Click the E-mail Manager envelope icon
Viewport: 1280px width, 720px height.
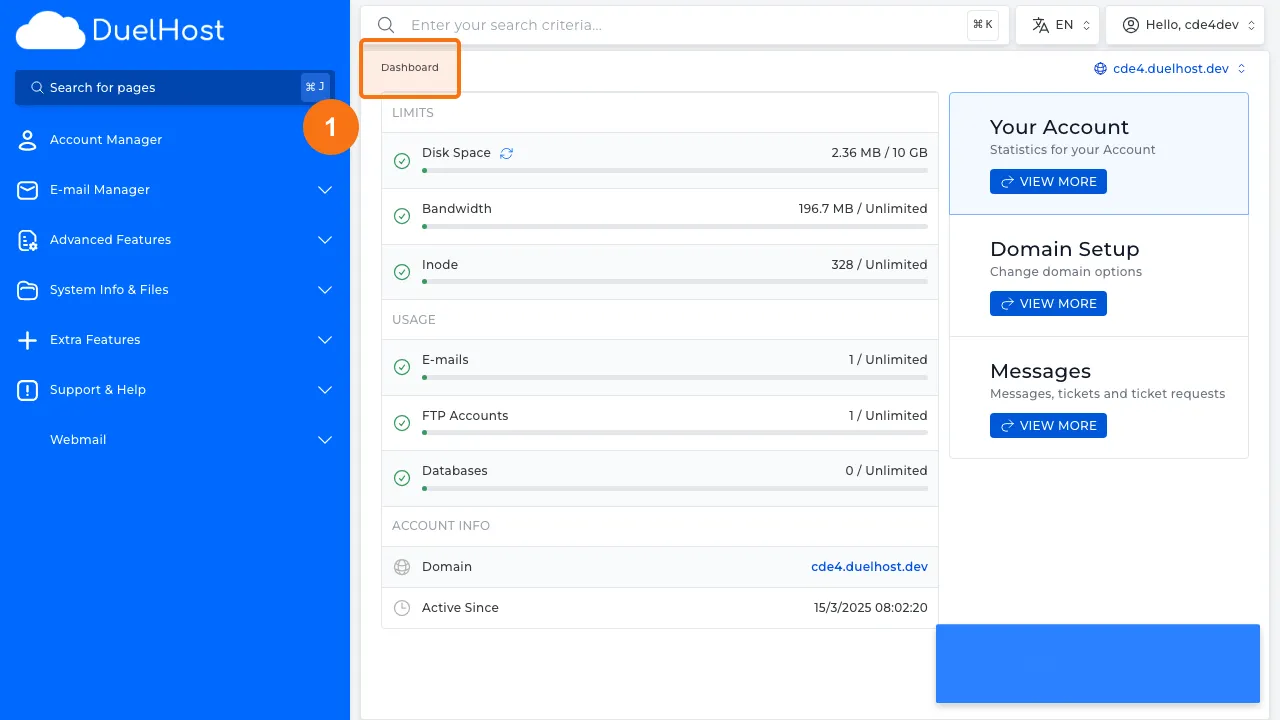click(27, 189)
